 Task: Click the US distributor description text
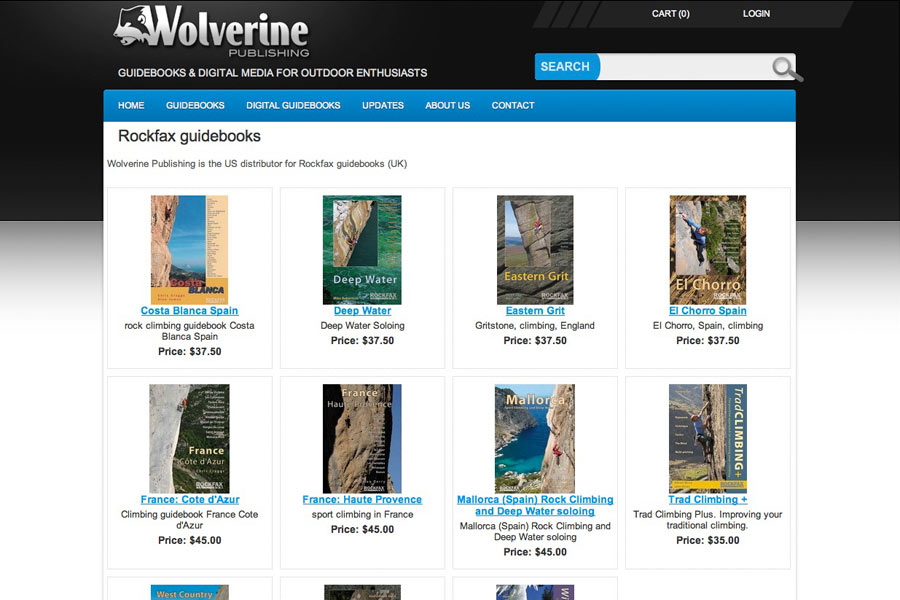(x=257, y=164)
